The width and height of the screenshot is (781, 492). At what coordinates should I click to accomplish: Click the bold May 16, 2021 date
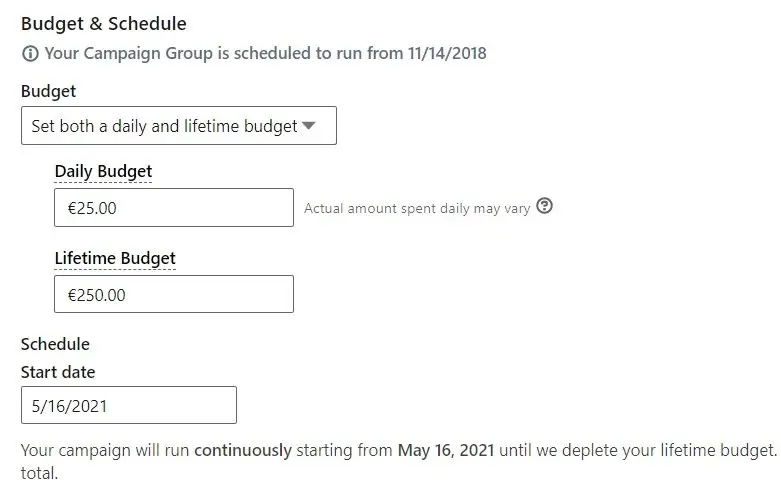pos(446,450)
